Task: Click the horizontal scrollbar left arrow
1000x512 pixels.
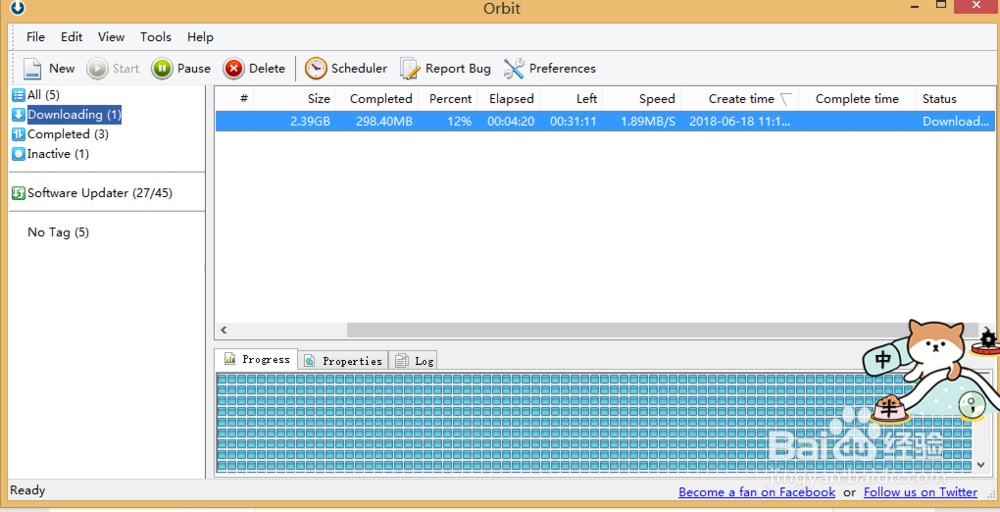Action: tap(223, 330)
